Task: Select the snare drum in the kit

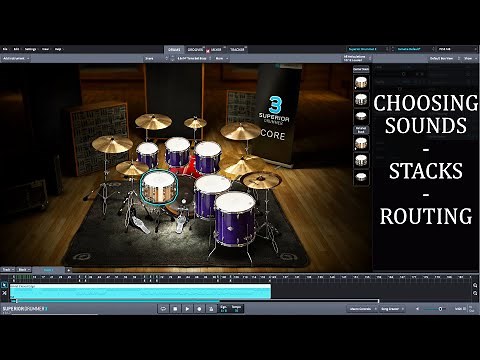Action: (159, 188)
